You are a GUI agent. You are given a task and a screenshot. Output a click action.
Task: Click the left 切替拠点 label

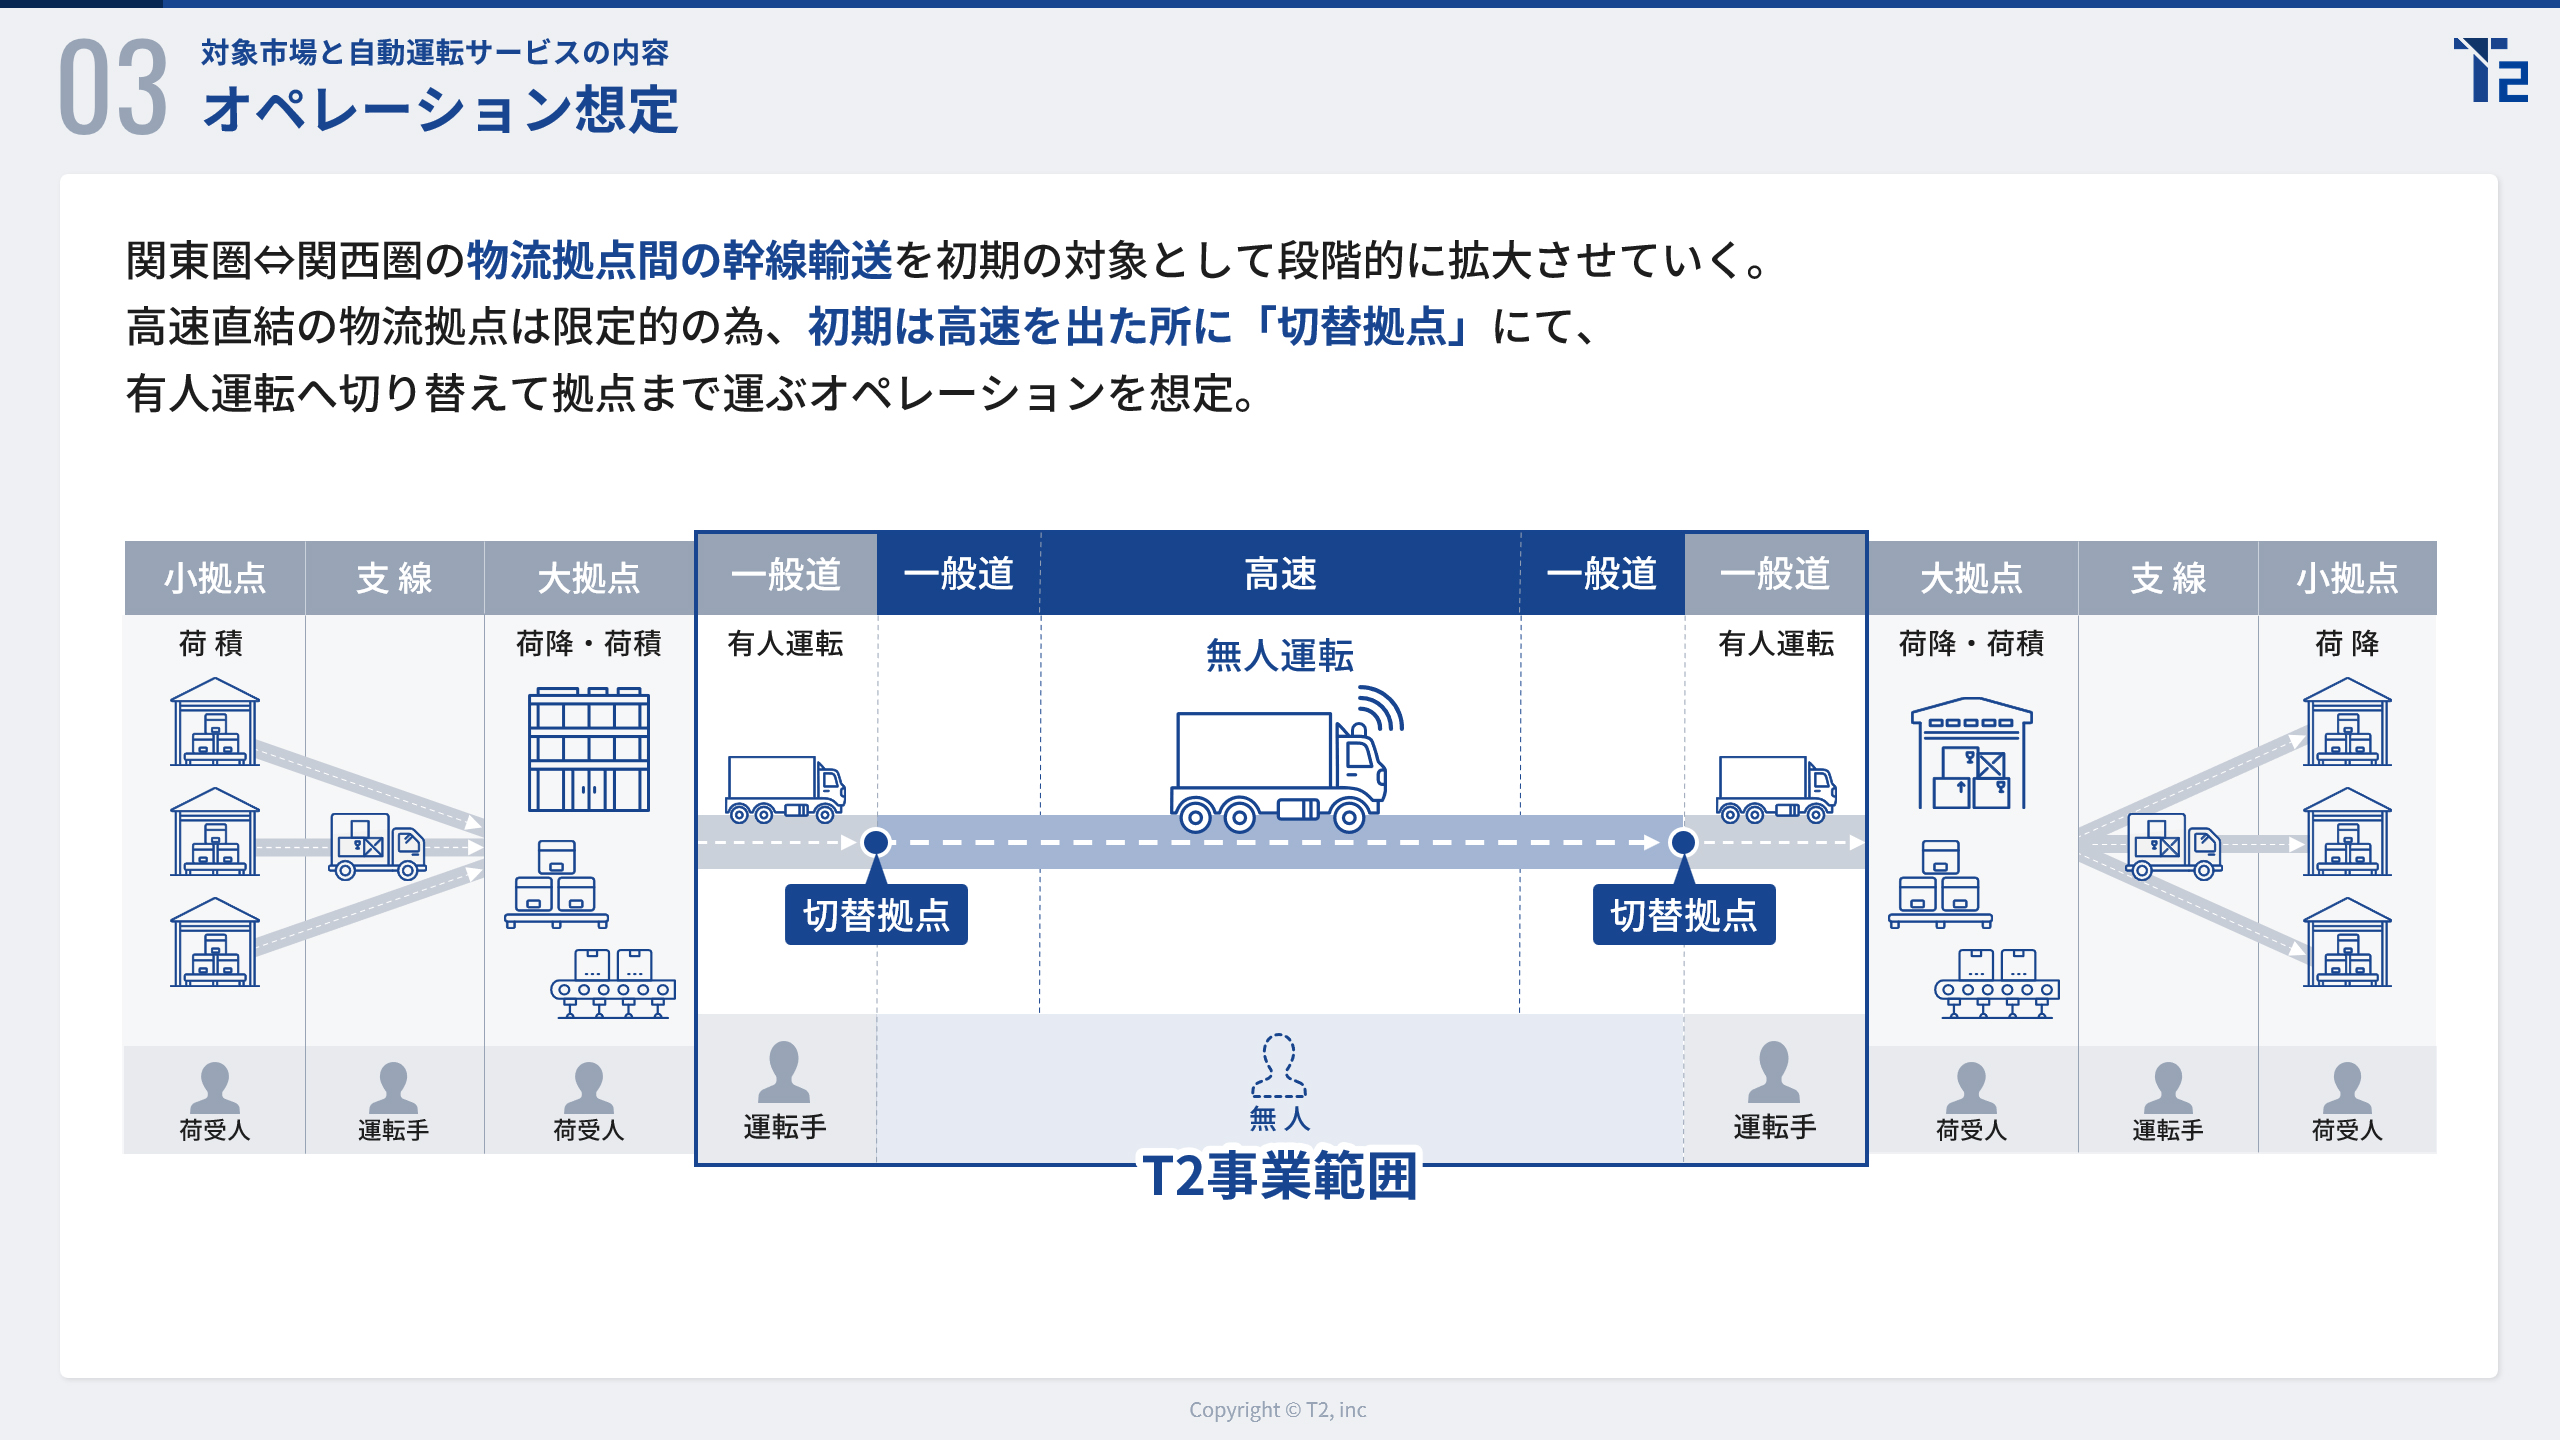click(x=876, y=914)
